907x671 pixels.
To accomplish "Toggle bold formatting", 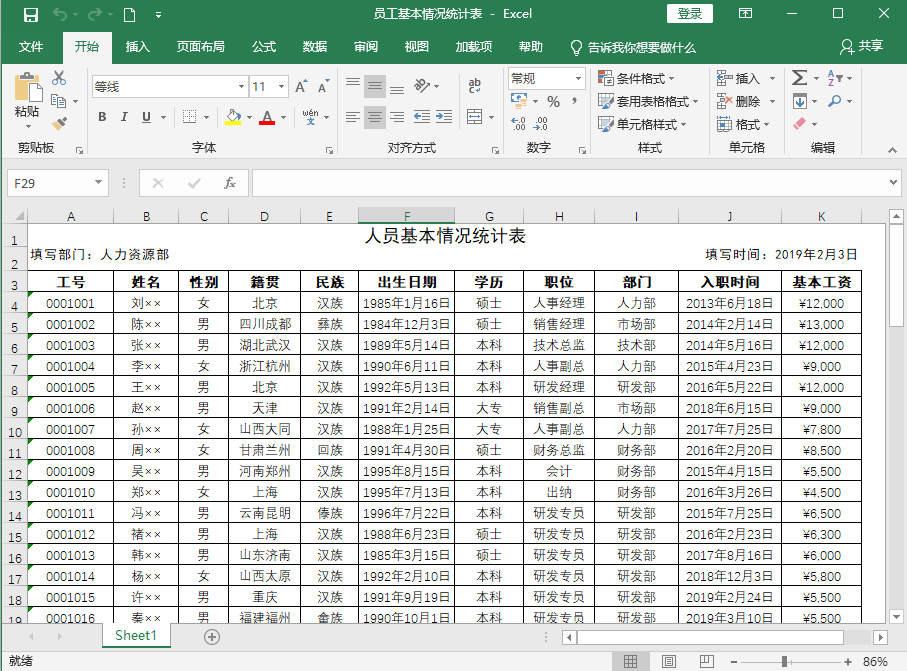I will [102, 117].
